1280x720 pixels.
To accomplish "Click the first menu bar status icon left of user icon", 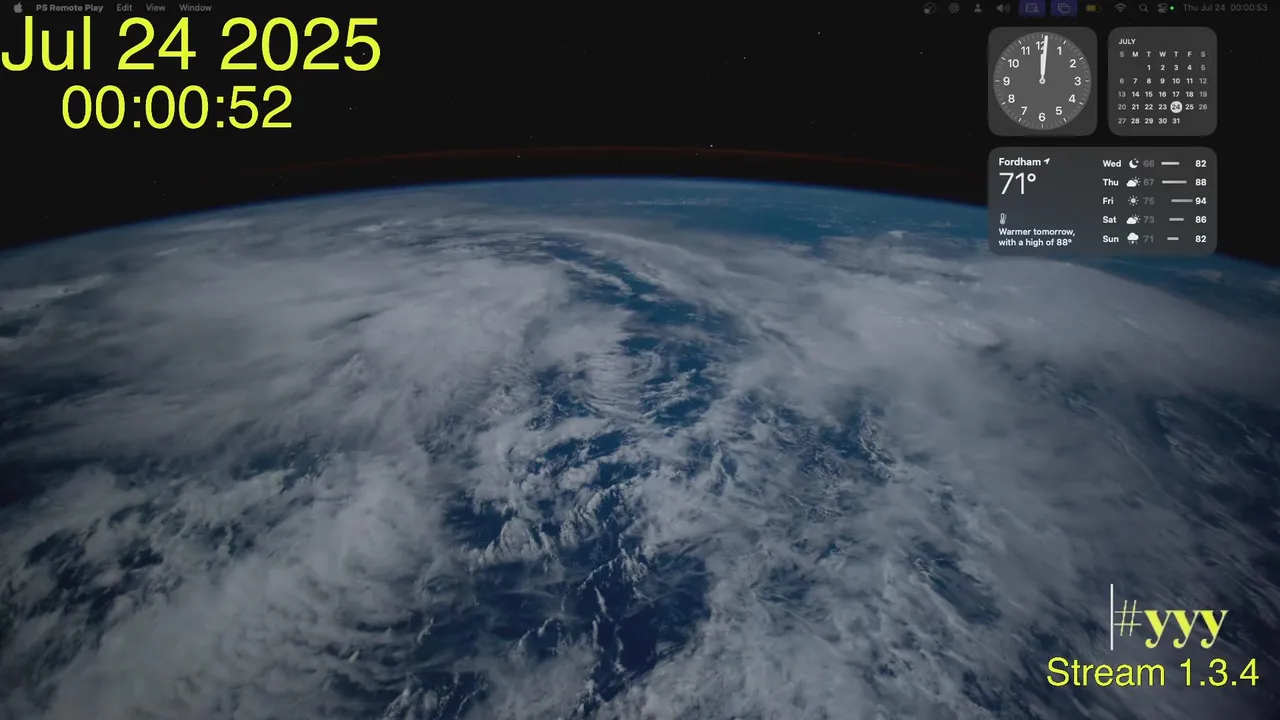I will coord(930,7).
